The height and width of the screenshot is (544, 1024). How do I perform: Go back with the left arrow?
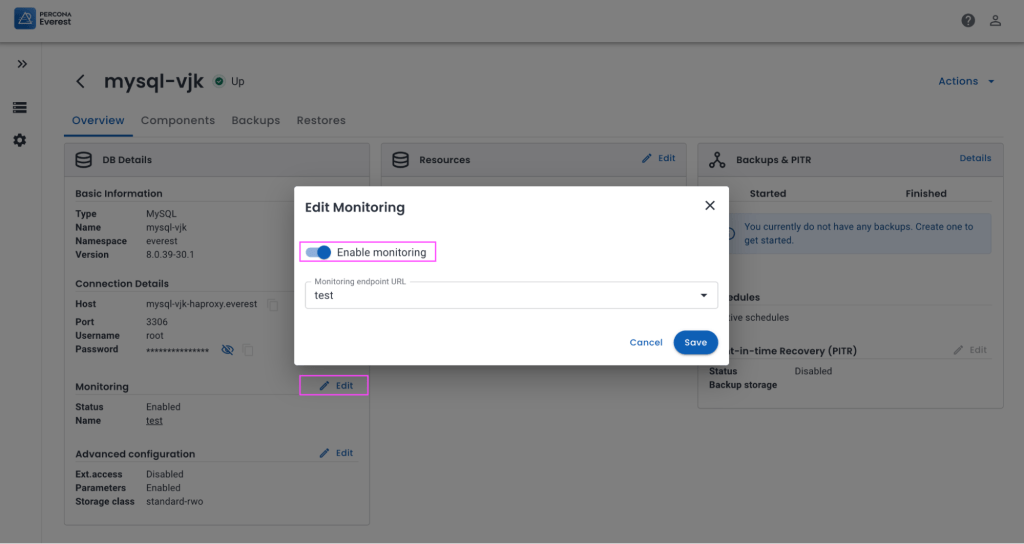click(x=80, y=81)
